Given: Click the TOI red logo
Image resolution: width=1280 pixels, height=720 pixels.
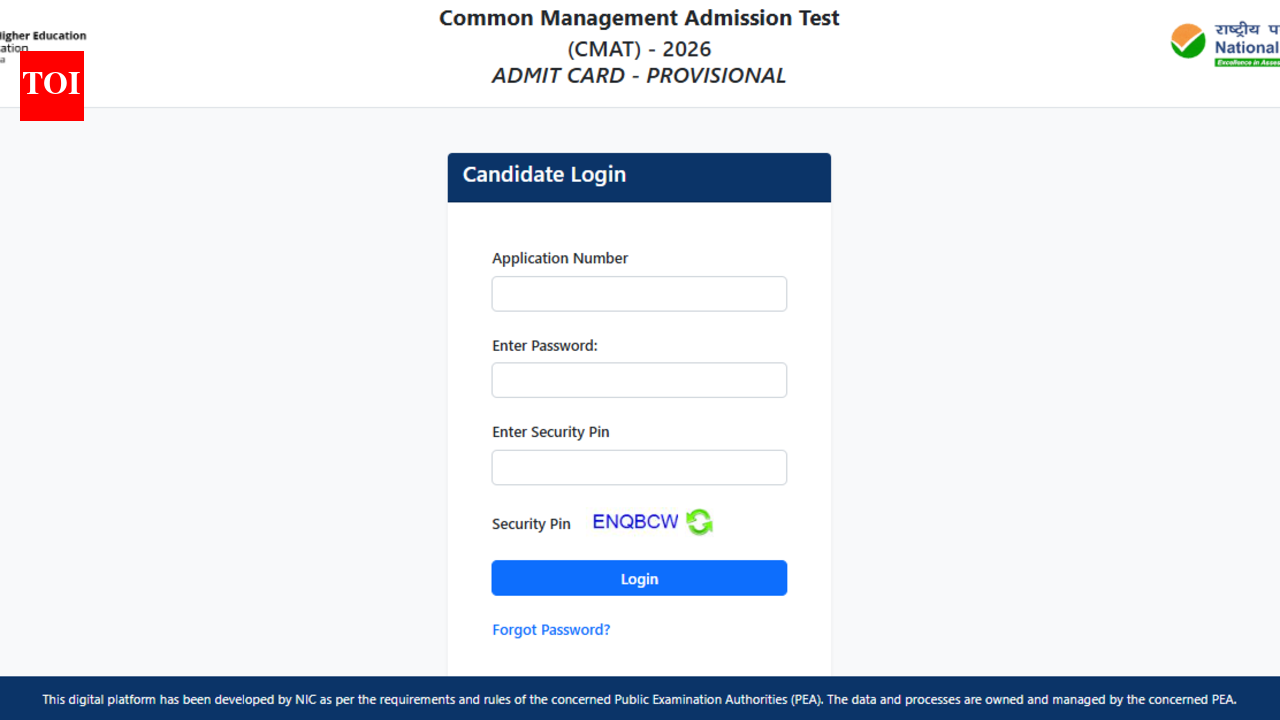Looking at the screenshot, I should coord(51,86).
